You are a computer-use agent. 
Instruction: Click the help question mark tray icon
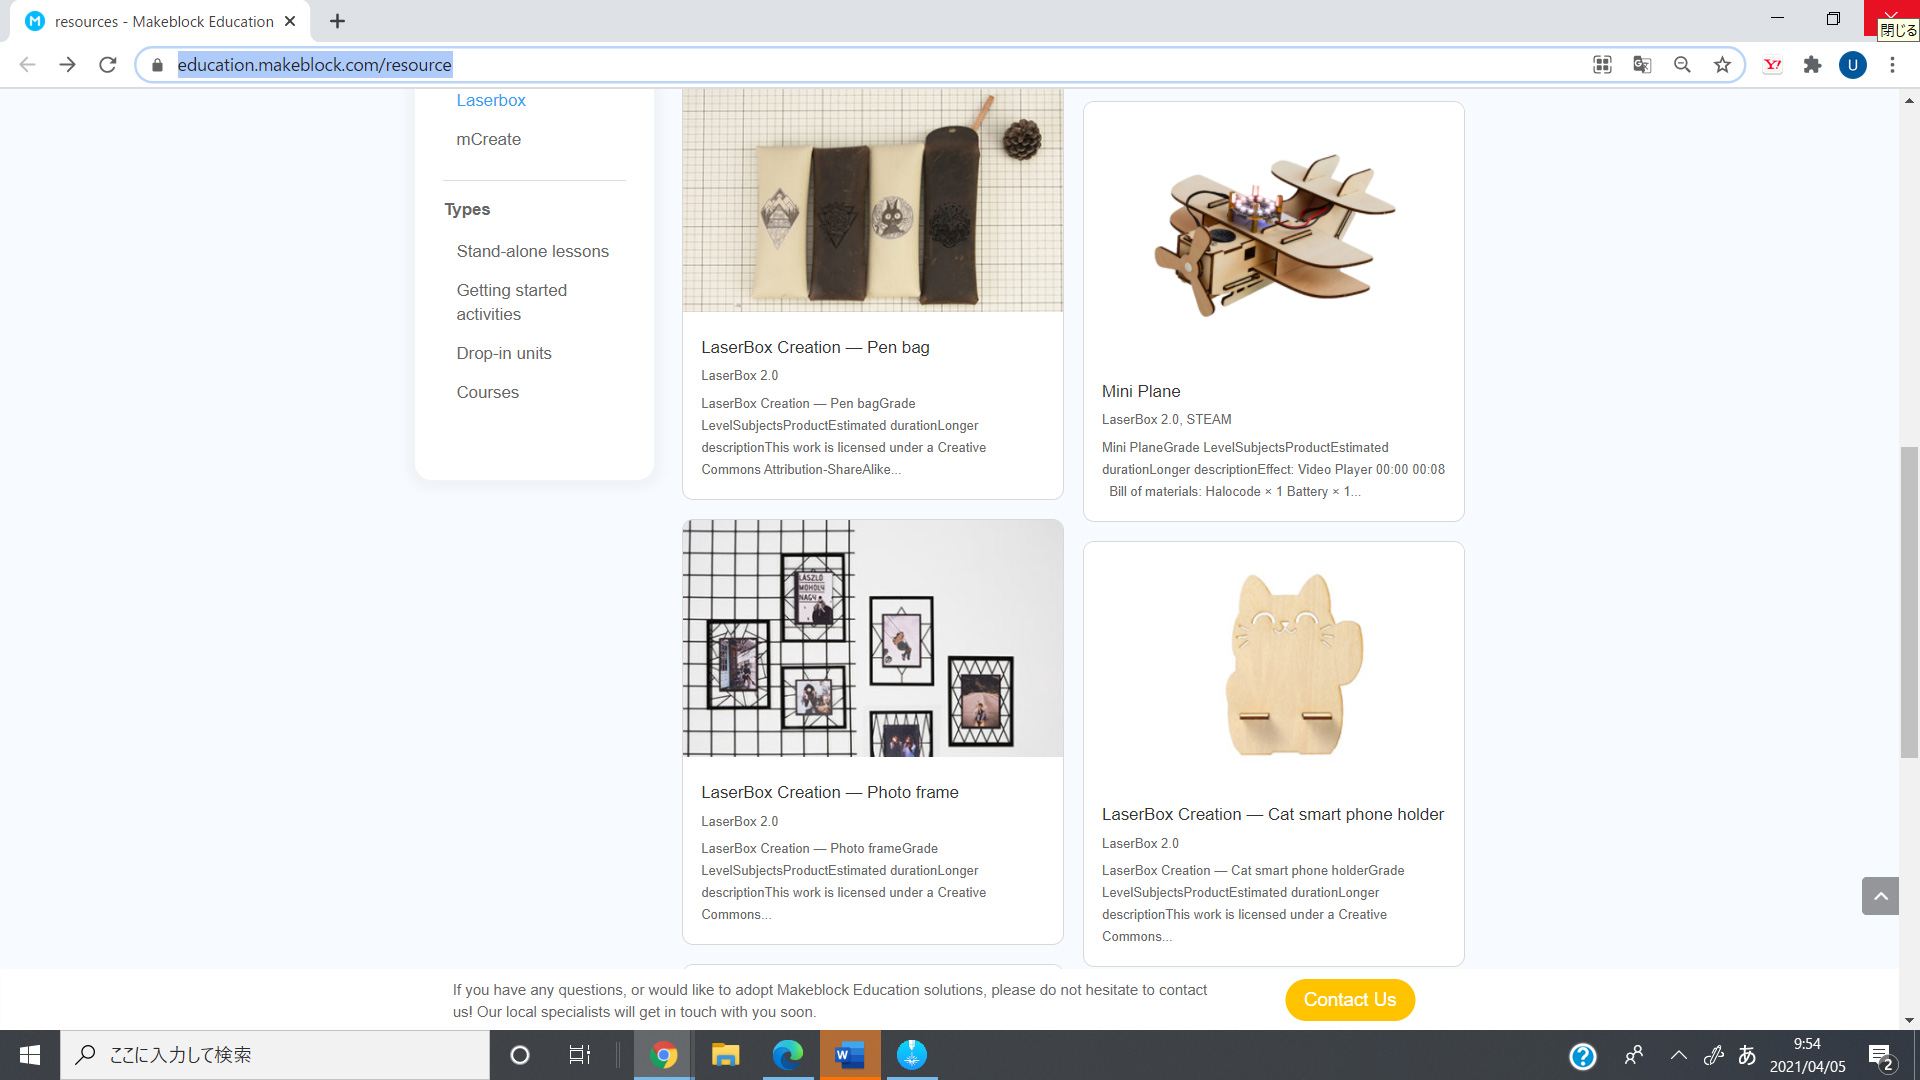(1583, 1056)
